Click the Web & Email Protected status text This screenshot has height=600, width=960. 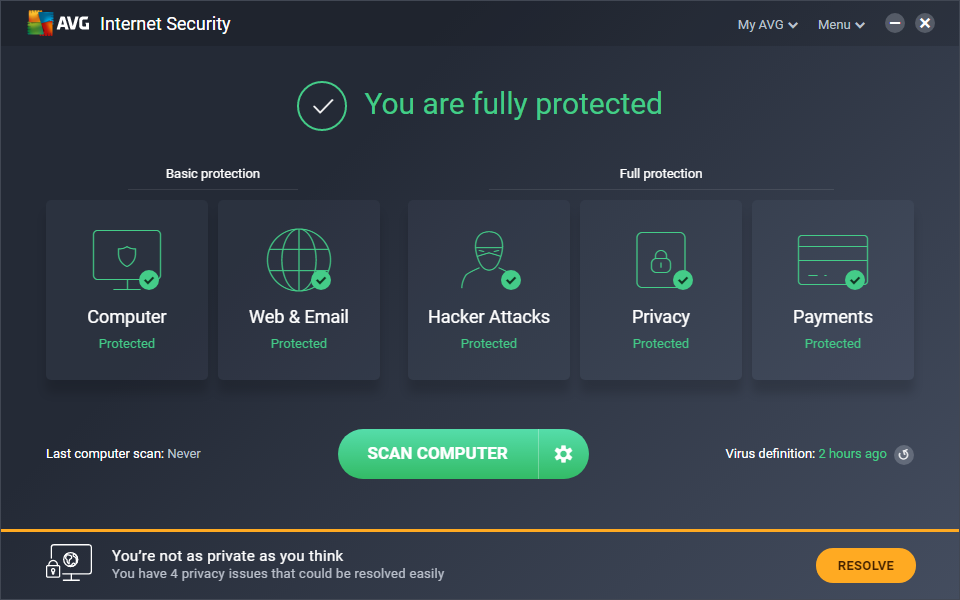pos(298,343)
